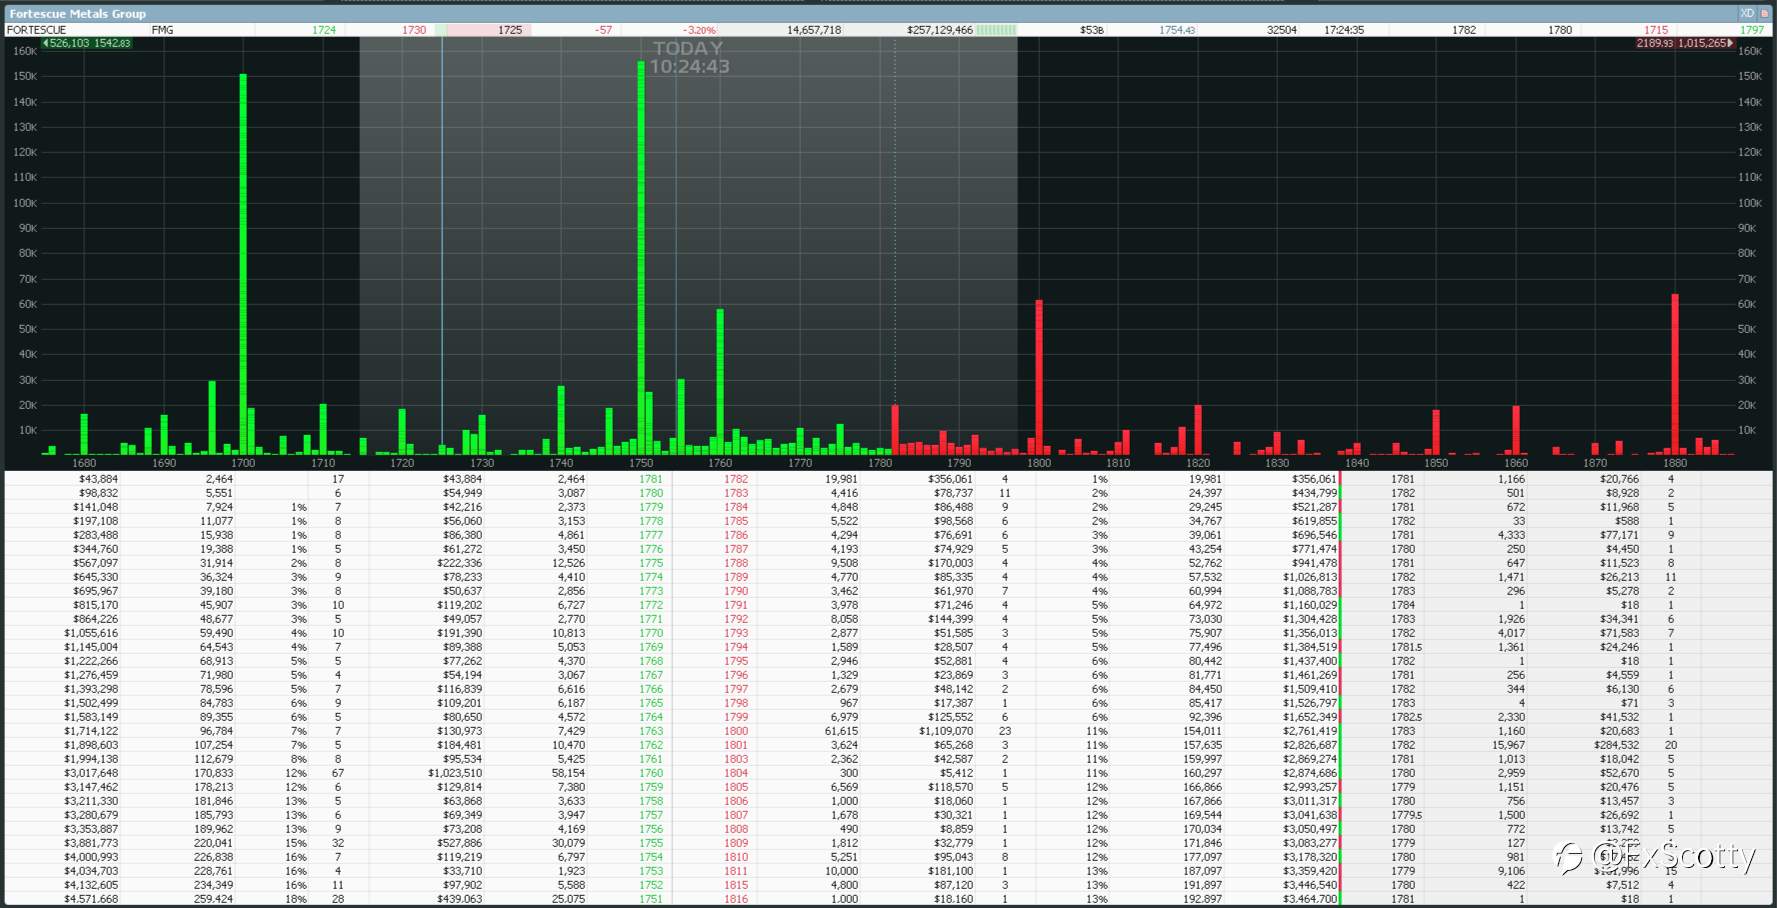1777x908 pixels.
Task: Click the bid value $222,336 cell
Action: pyautogui.click(x=459, y=563)
